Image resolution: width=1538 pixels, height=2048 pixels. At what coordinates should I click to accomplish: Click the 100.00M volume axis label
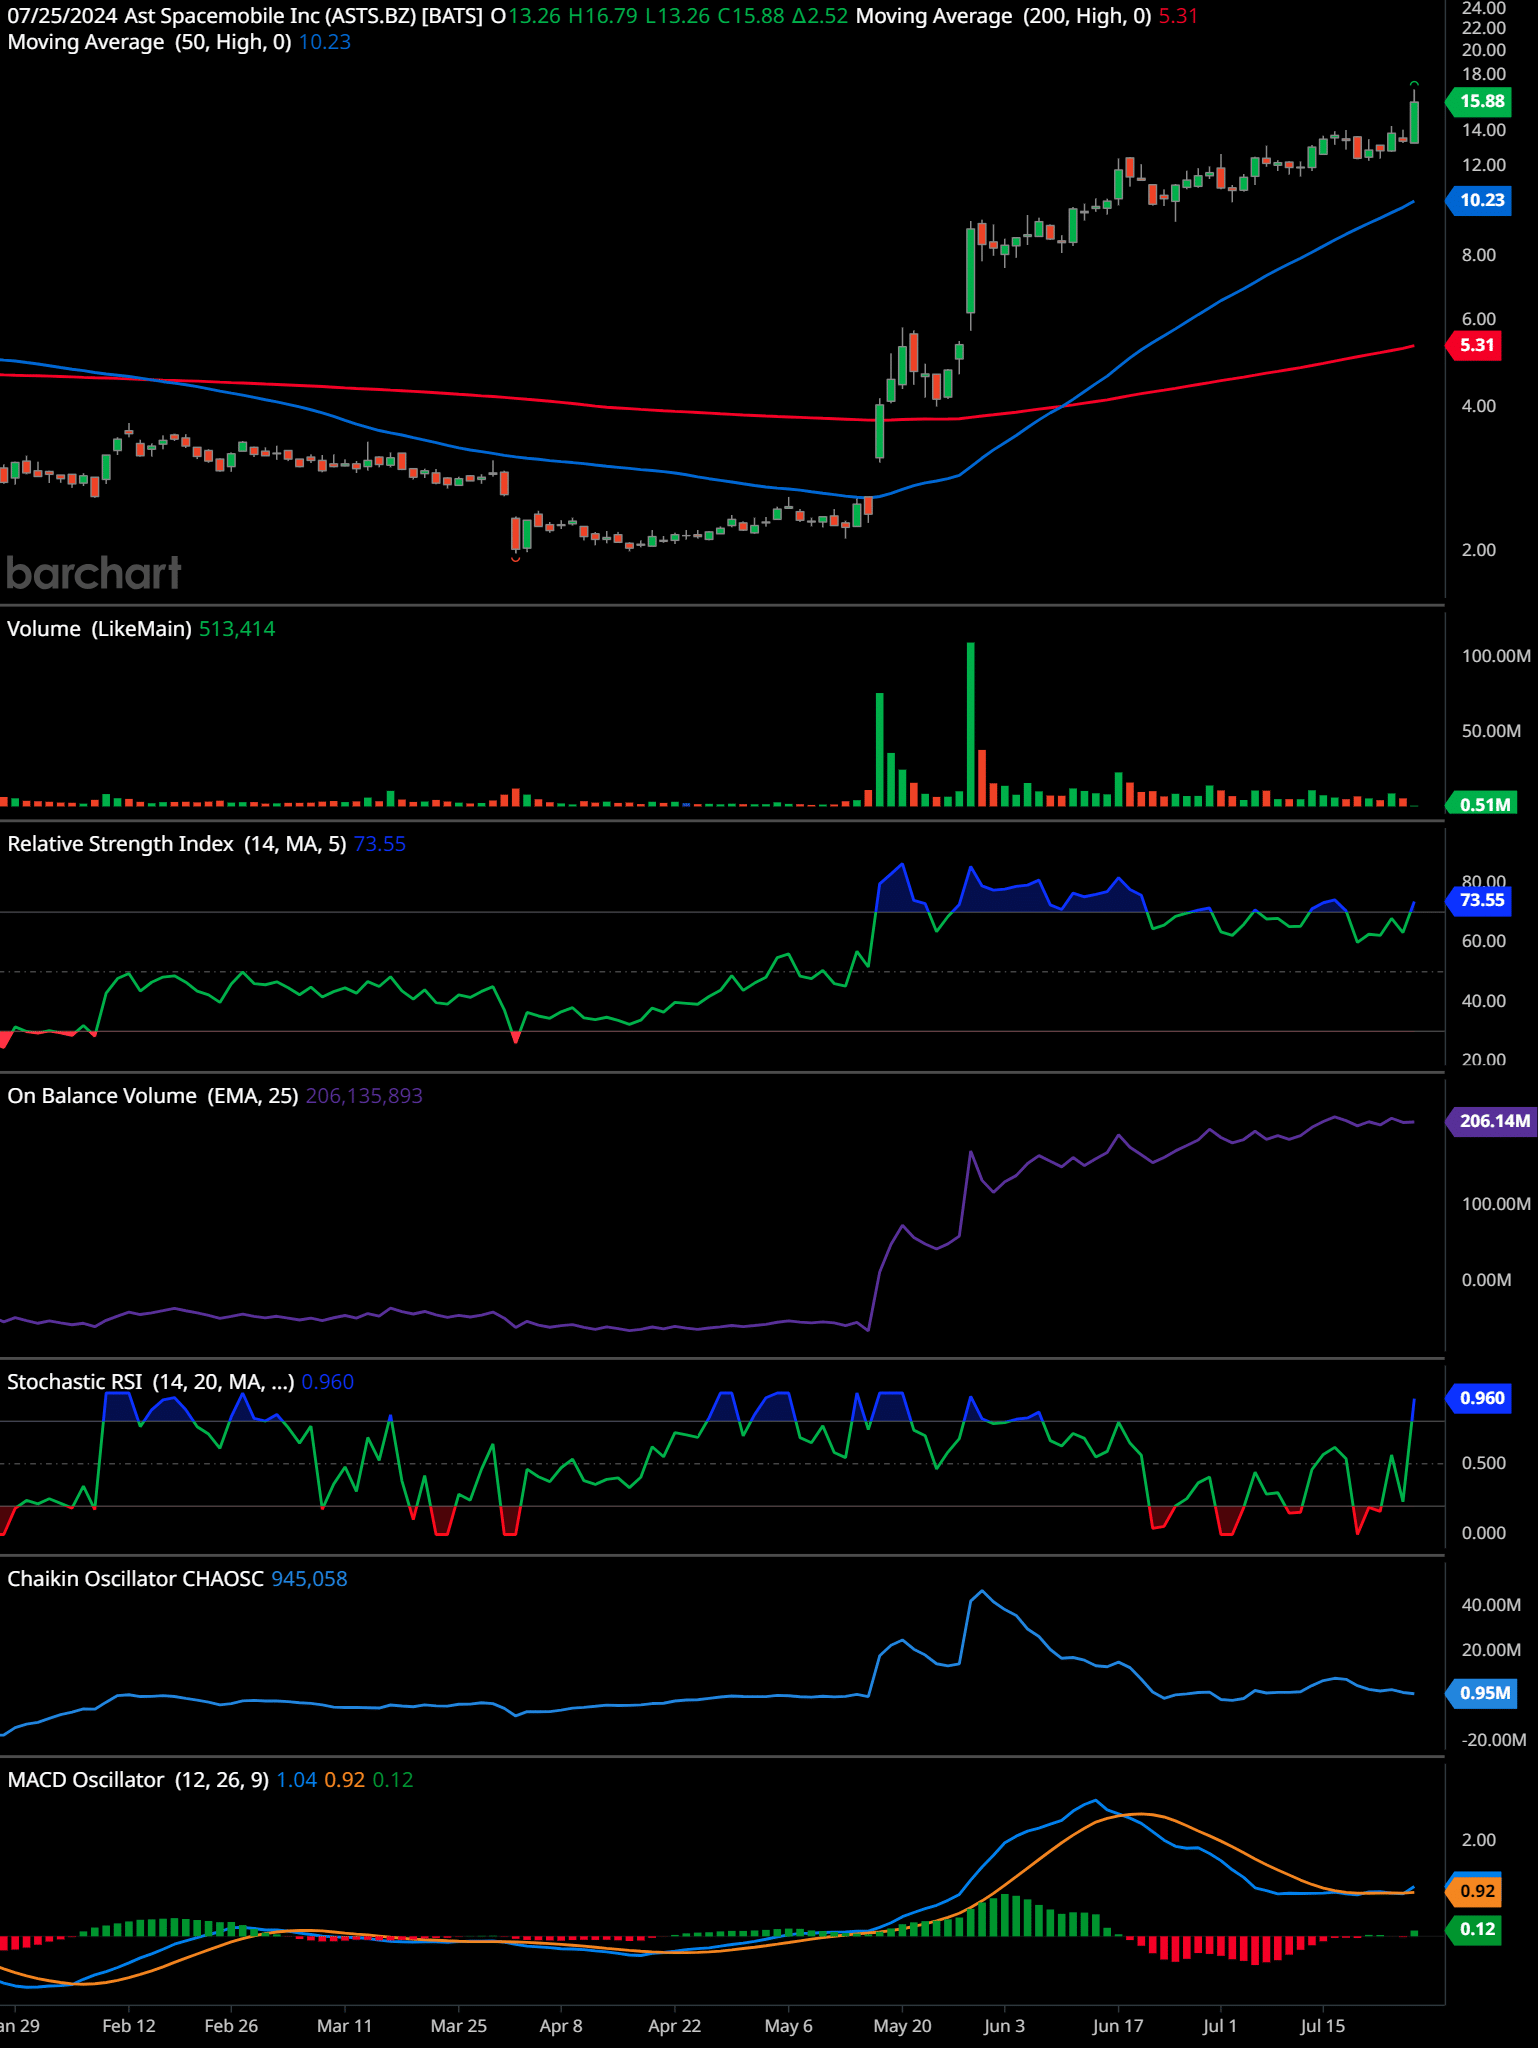pos(1496,656)
